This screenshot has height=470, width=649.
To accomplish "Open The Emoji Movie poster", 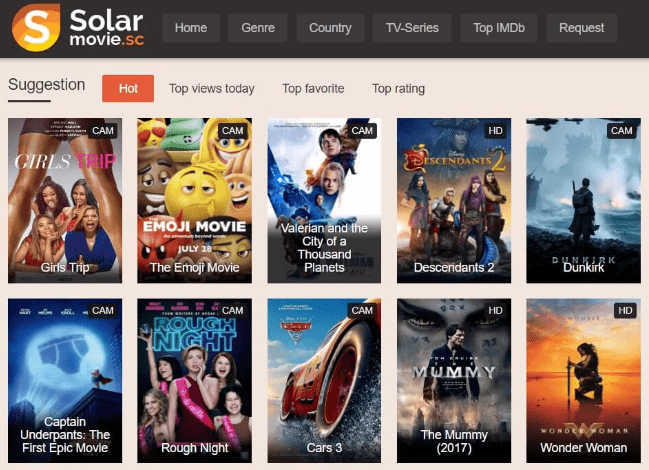I will pyautogui.click(x=195, y=200).
